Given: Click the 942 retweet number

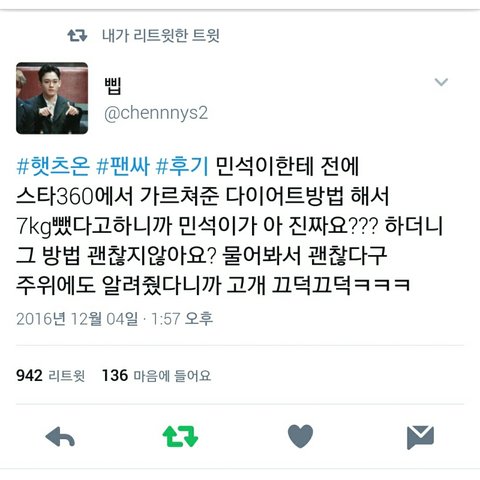Looking at the screenshot, I should pyautogui.click(x=29, y=376).
